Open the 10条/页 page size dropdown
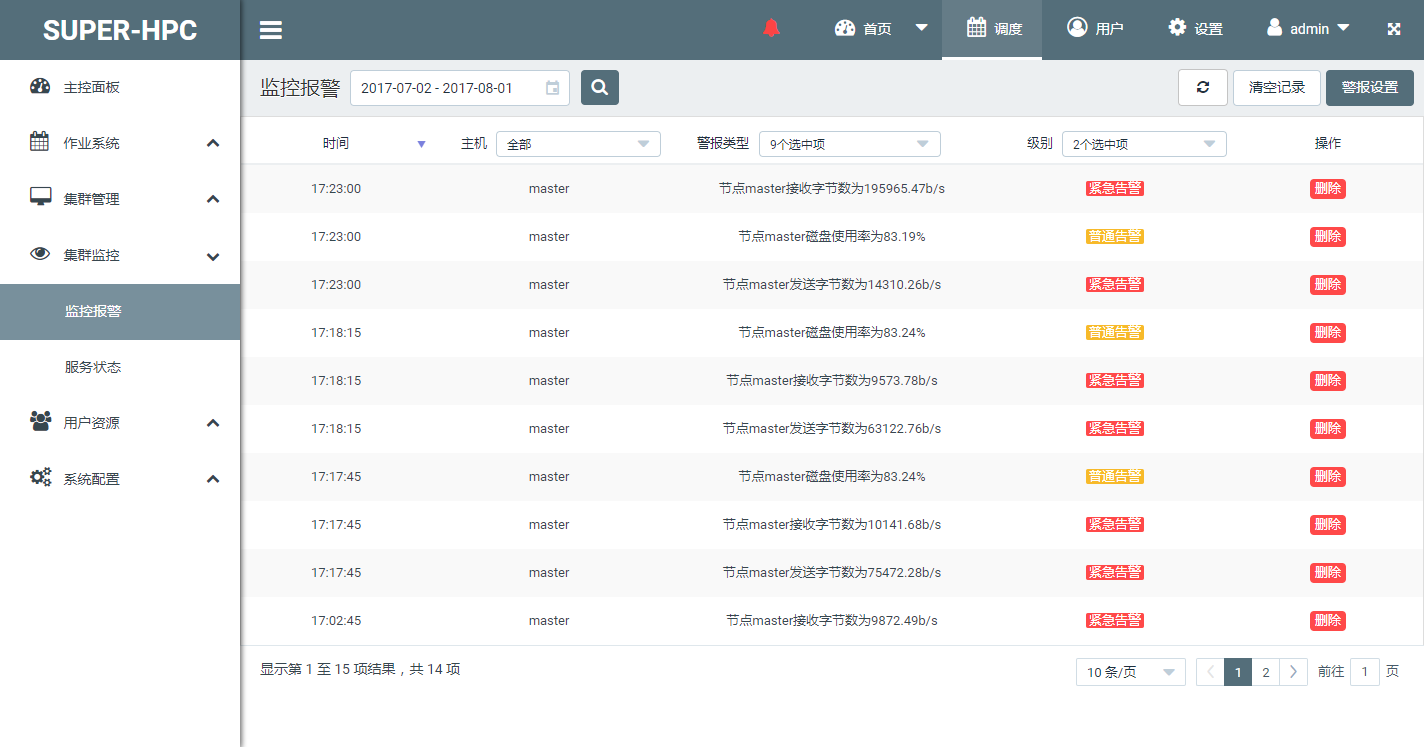 click(x=1130, y=672)
